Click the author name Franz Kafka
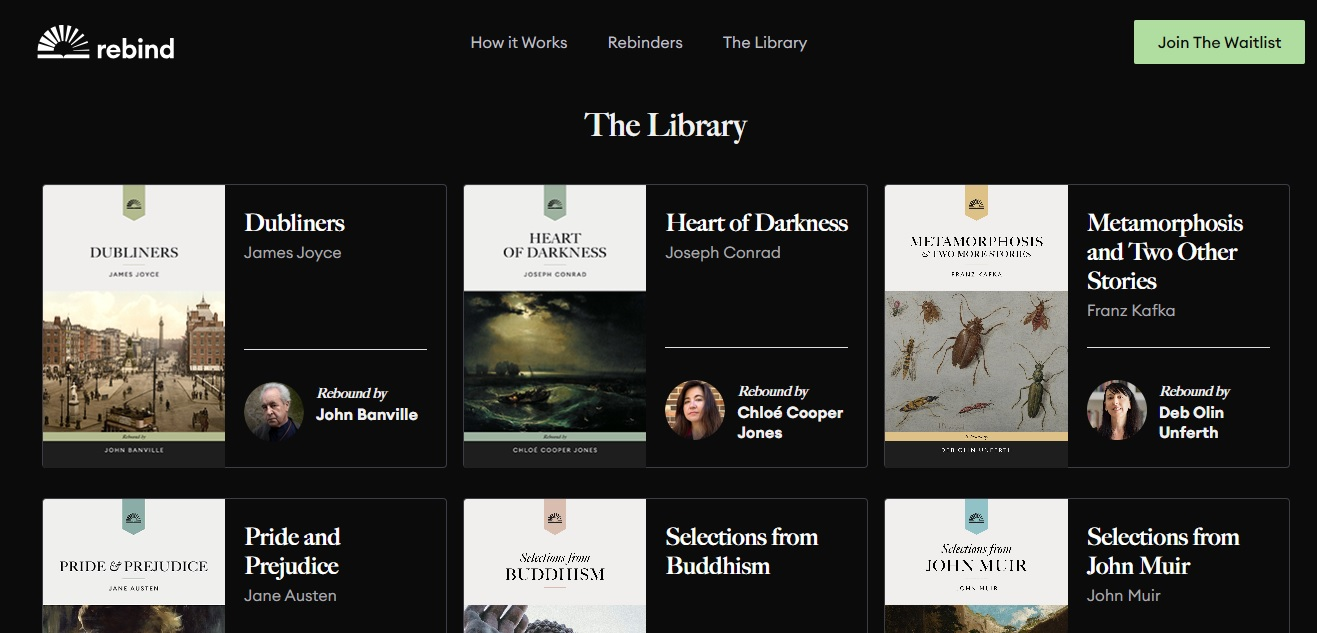This screenshot has width=1317, height=633. [1131, 311]
